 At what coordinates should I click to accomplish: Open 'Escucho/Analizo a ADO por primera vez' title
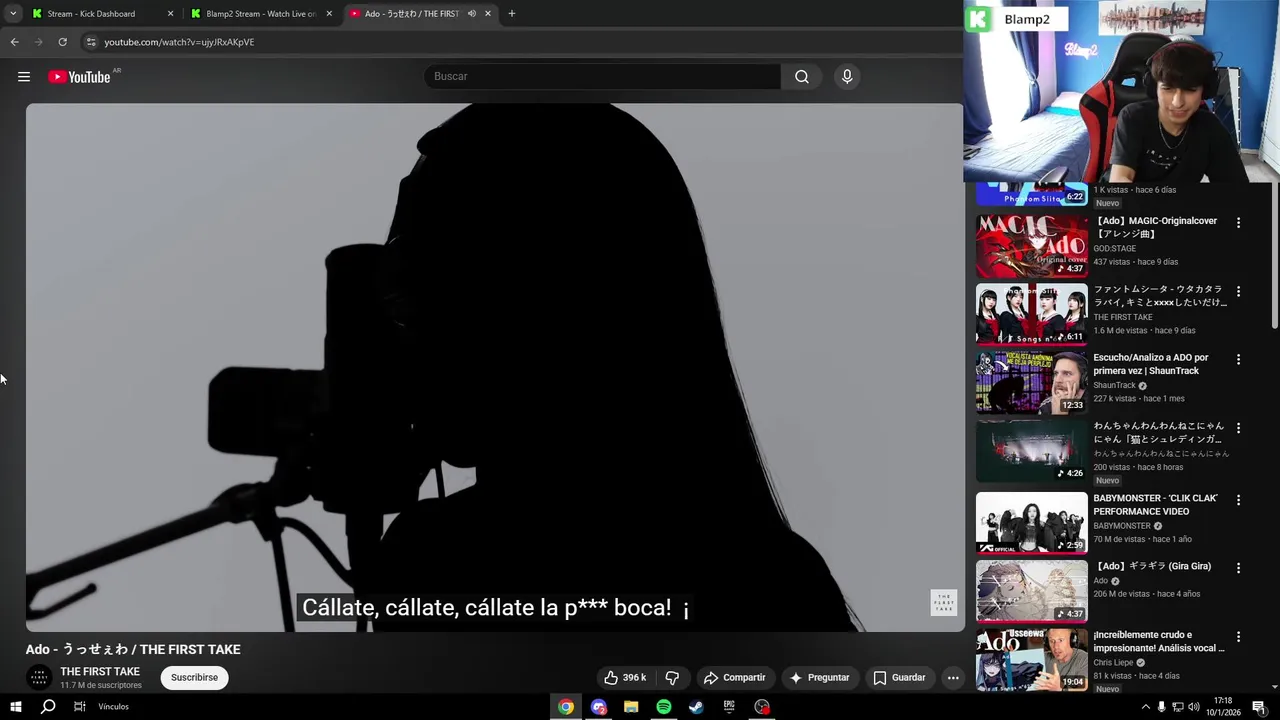pos(1151,364)
